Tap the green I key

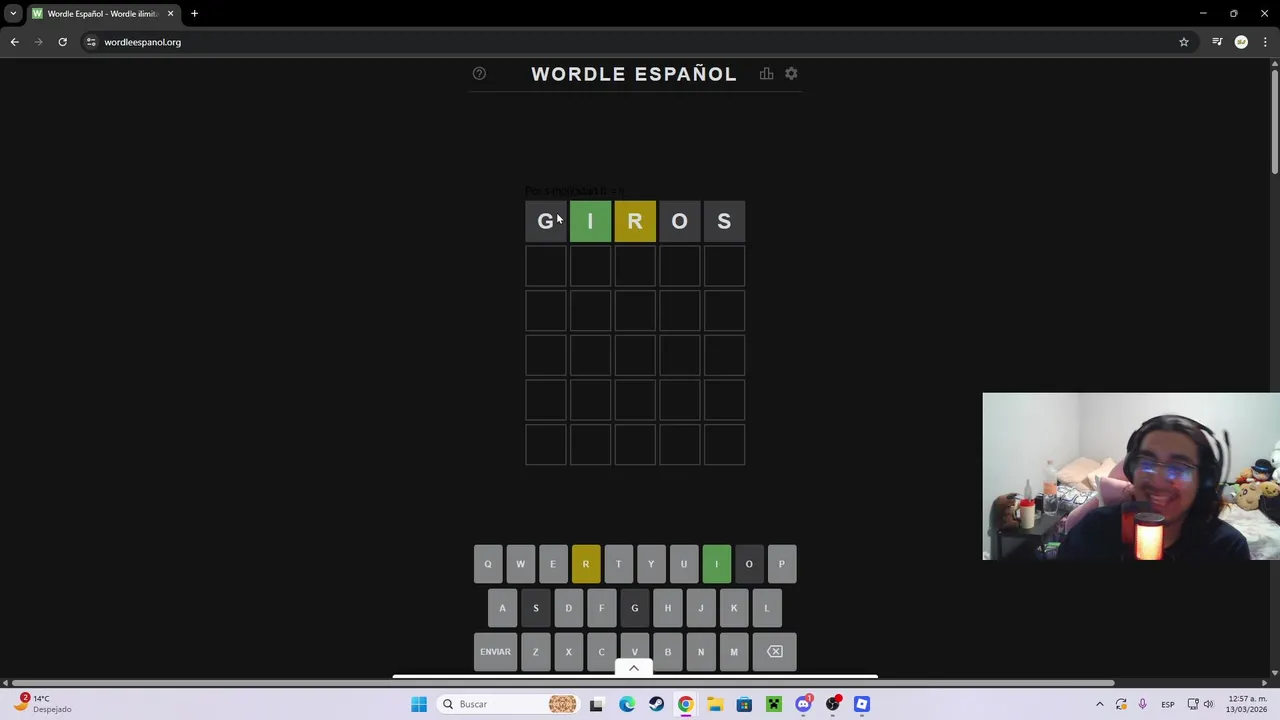(716, 564)
